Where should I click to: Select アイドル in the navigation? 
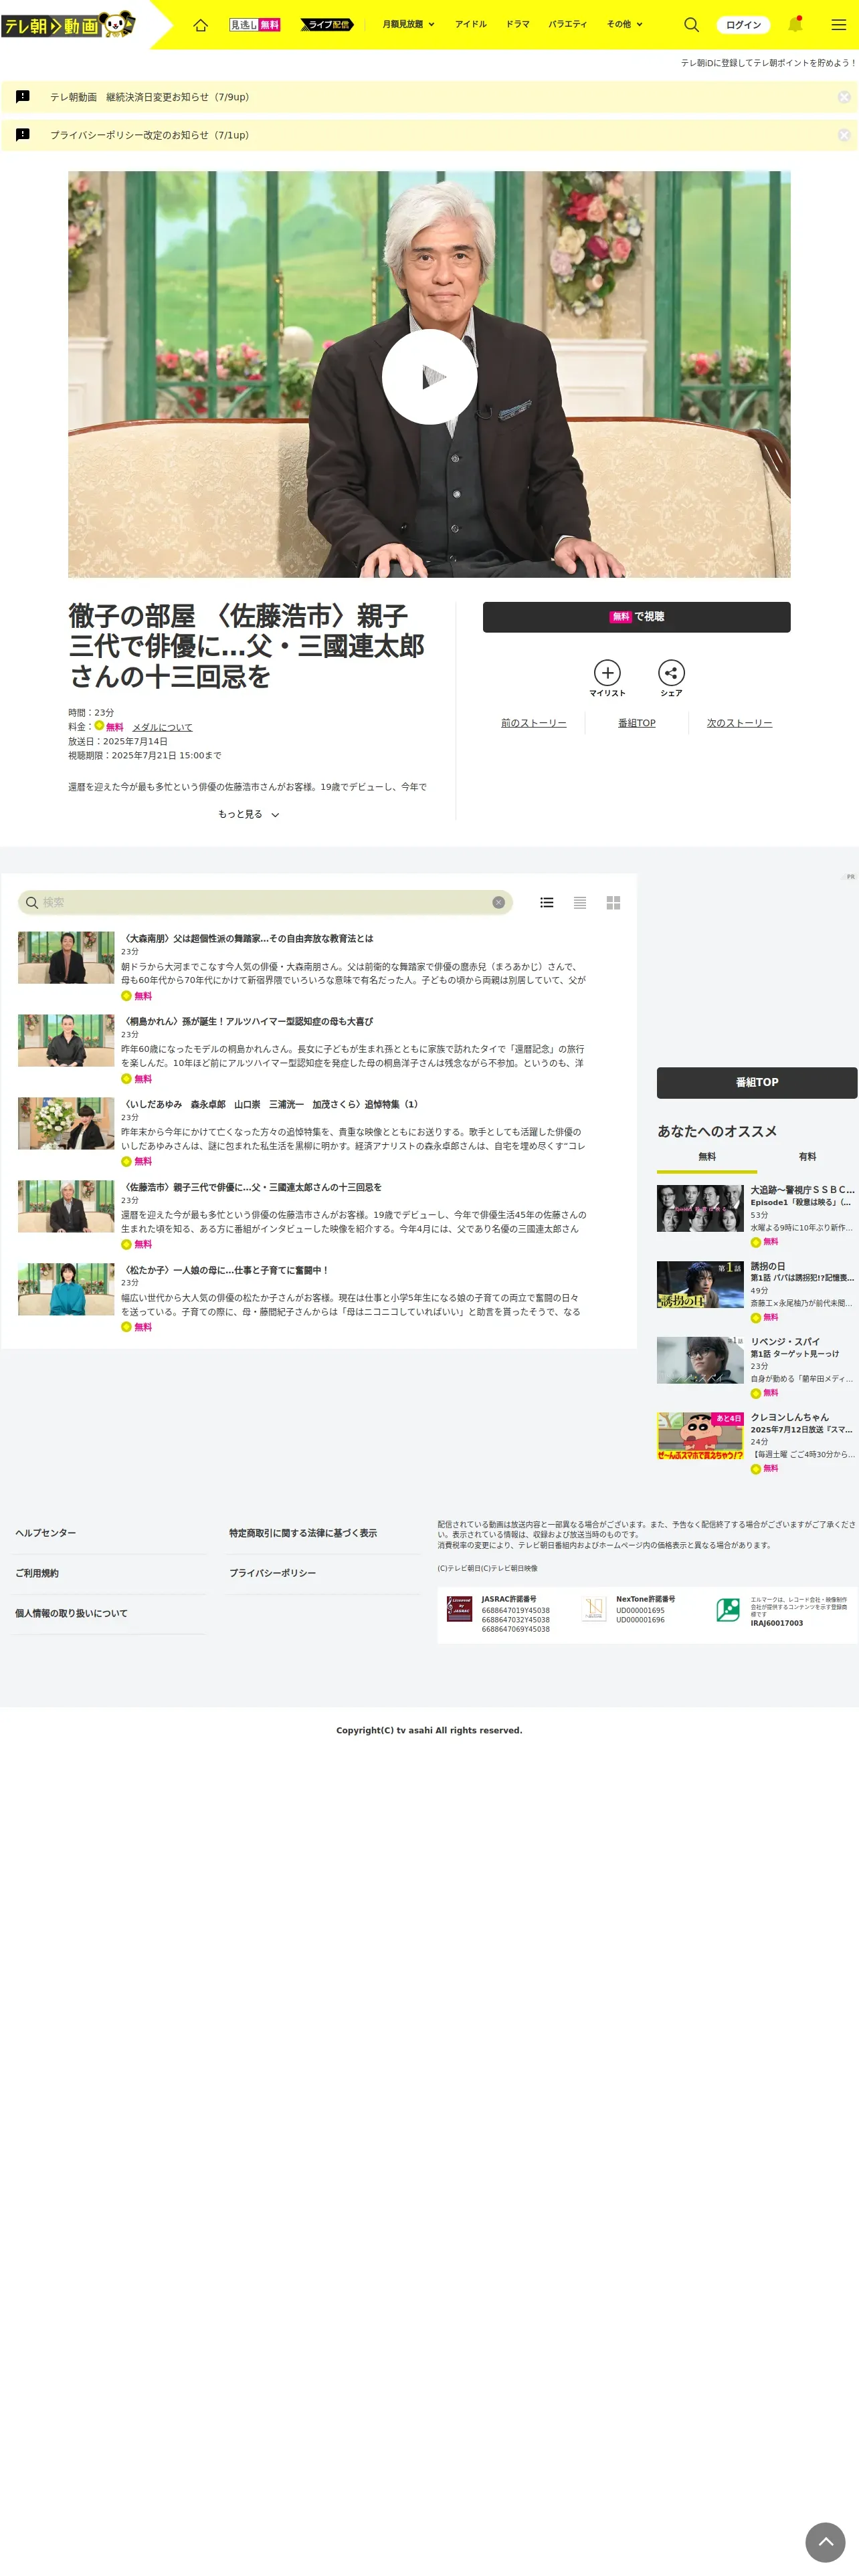point(470,24)
